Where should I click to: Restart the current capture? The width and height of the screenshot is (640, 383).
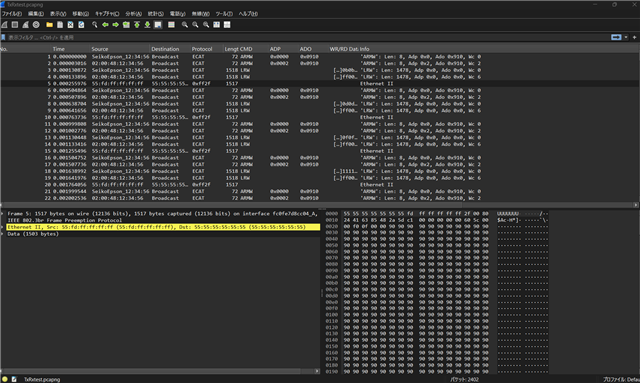click(25, 25)
